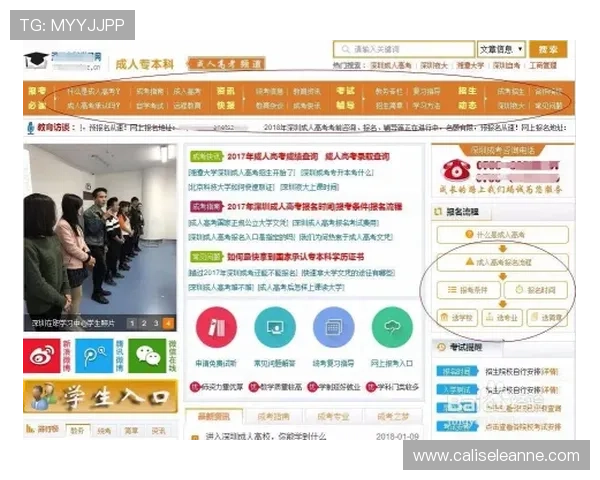600x480 pixels.
Task: Click the blue calendar circle icon
Action: coord(333,327)
